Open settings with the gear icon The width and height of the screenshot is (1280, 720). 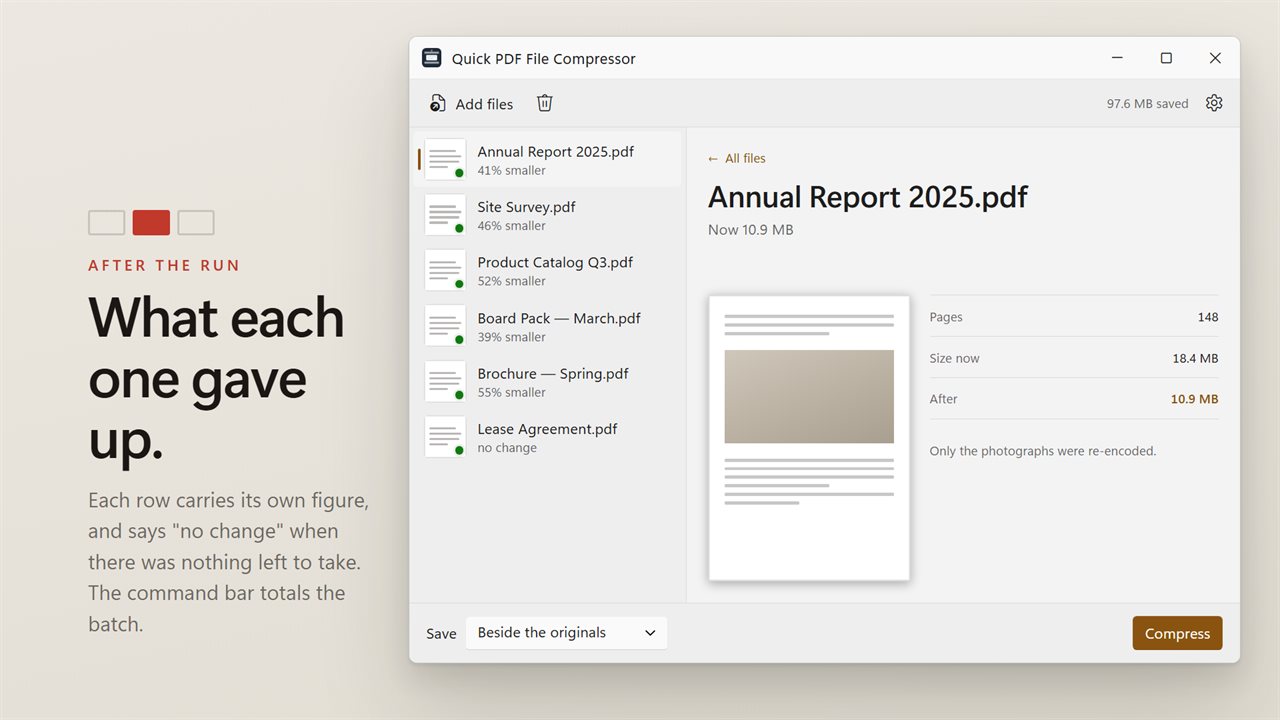tap(1214, 103)
